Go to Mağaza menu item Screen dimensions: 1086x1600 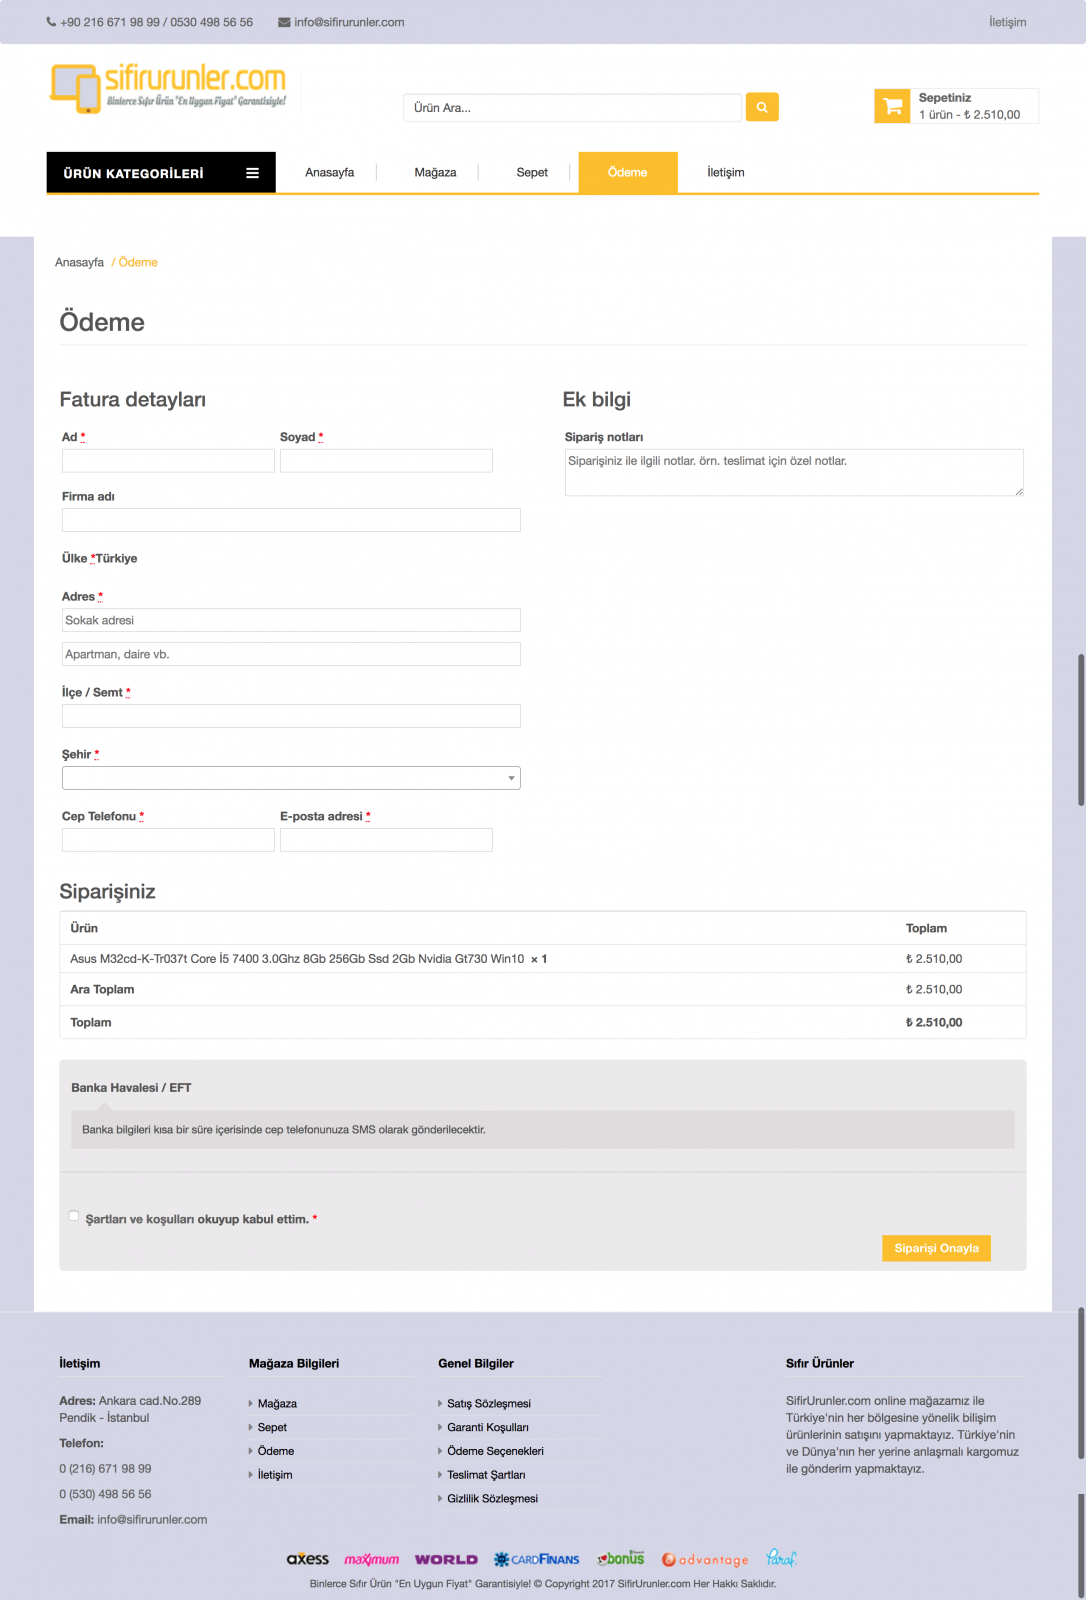(x=435, y=173)
